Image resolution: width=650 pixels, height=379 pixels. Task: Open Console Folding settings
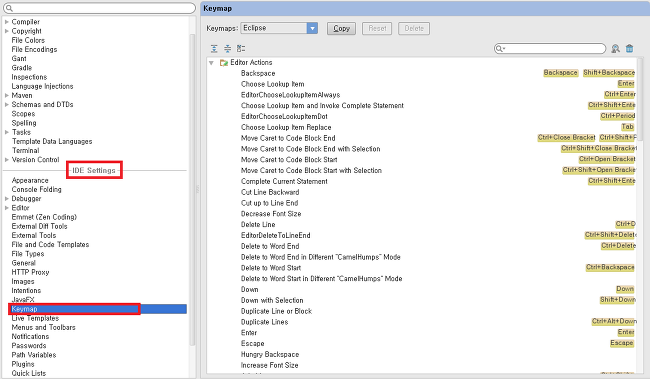point(36,190)
